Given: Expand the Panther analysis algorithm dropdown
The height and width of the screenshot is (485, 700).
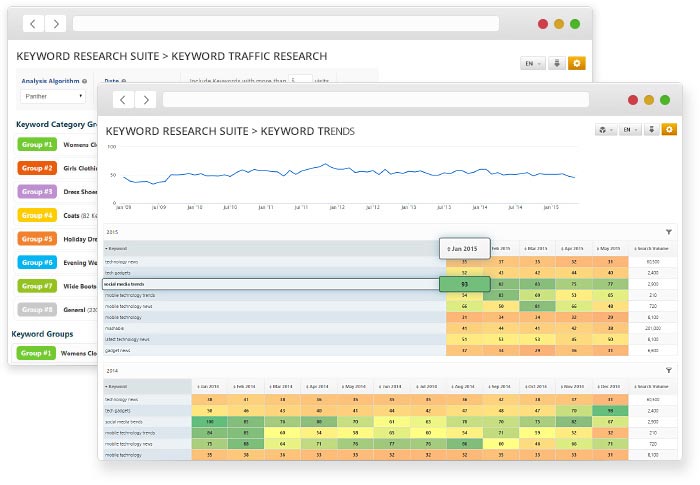Looking at the screenshot, I should coord(53,96).
